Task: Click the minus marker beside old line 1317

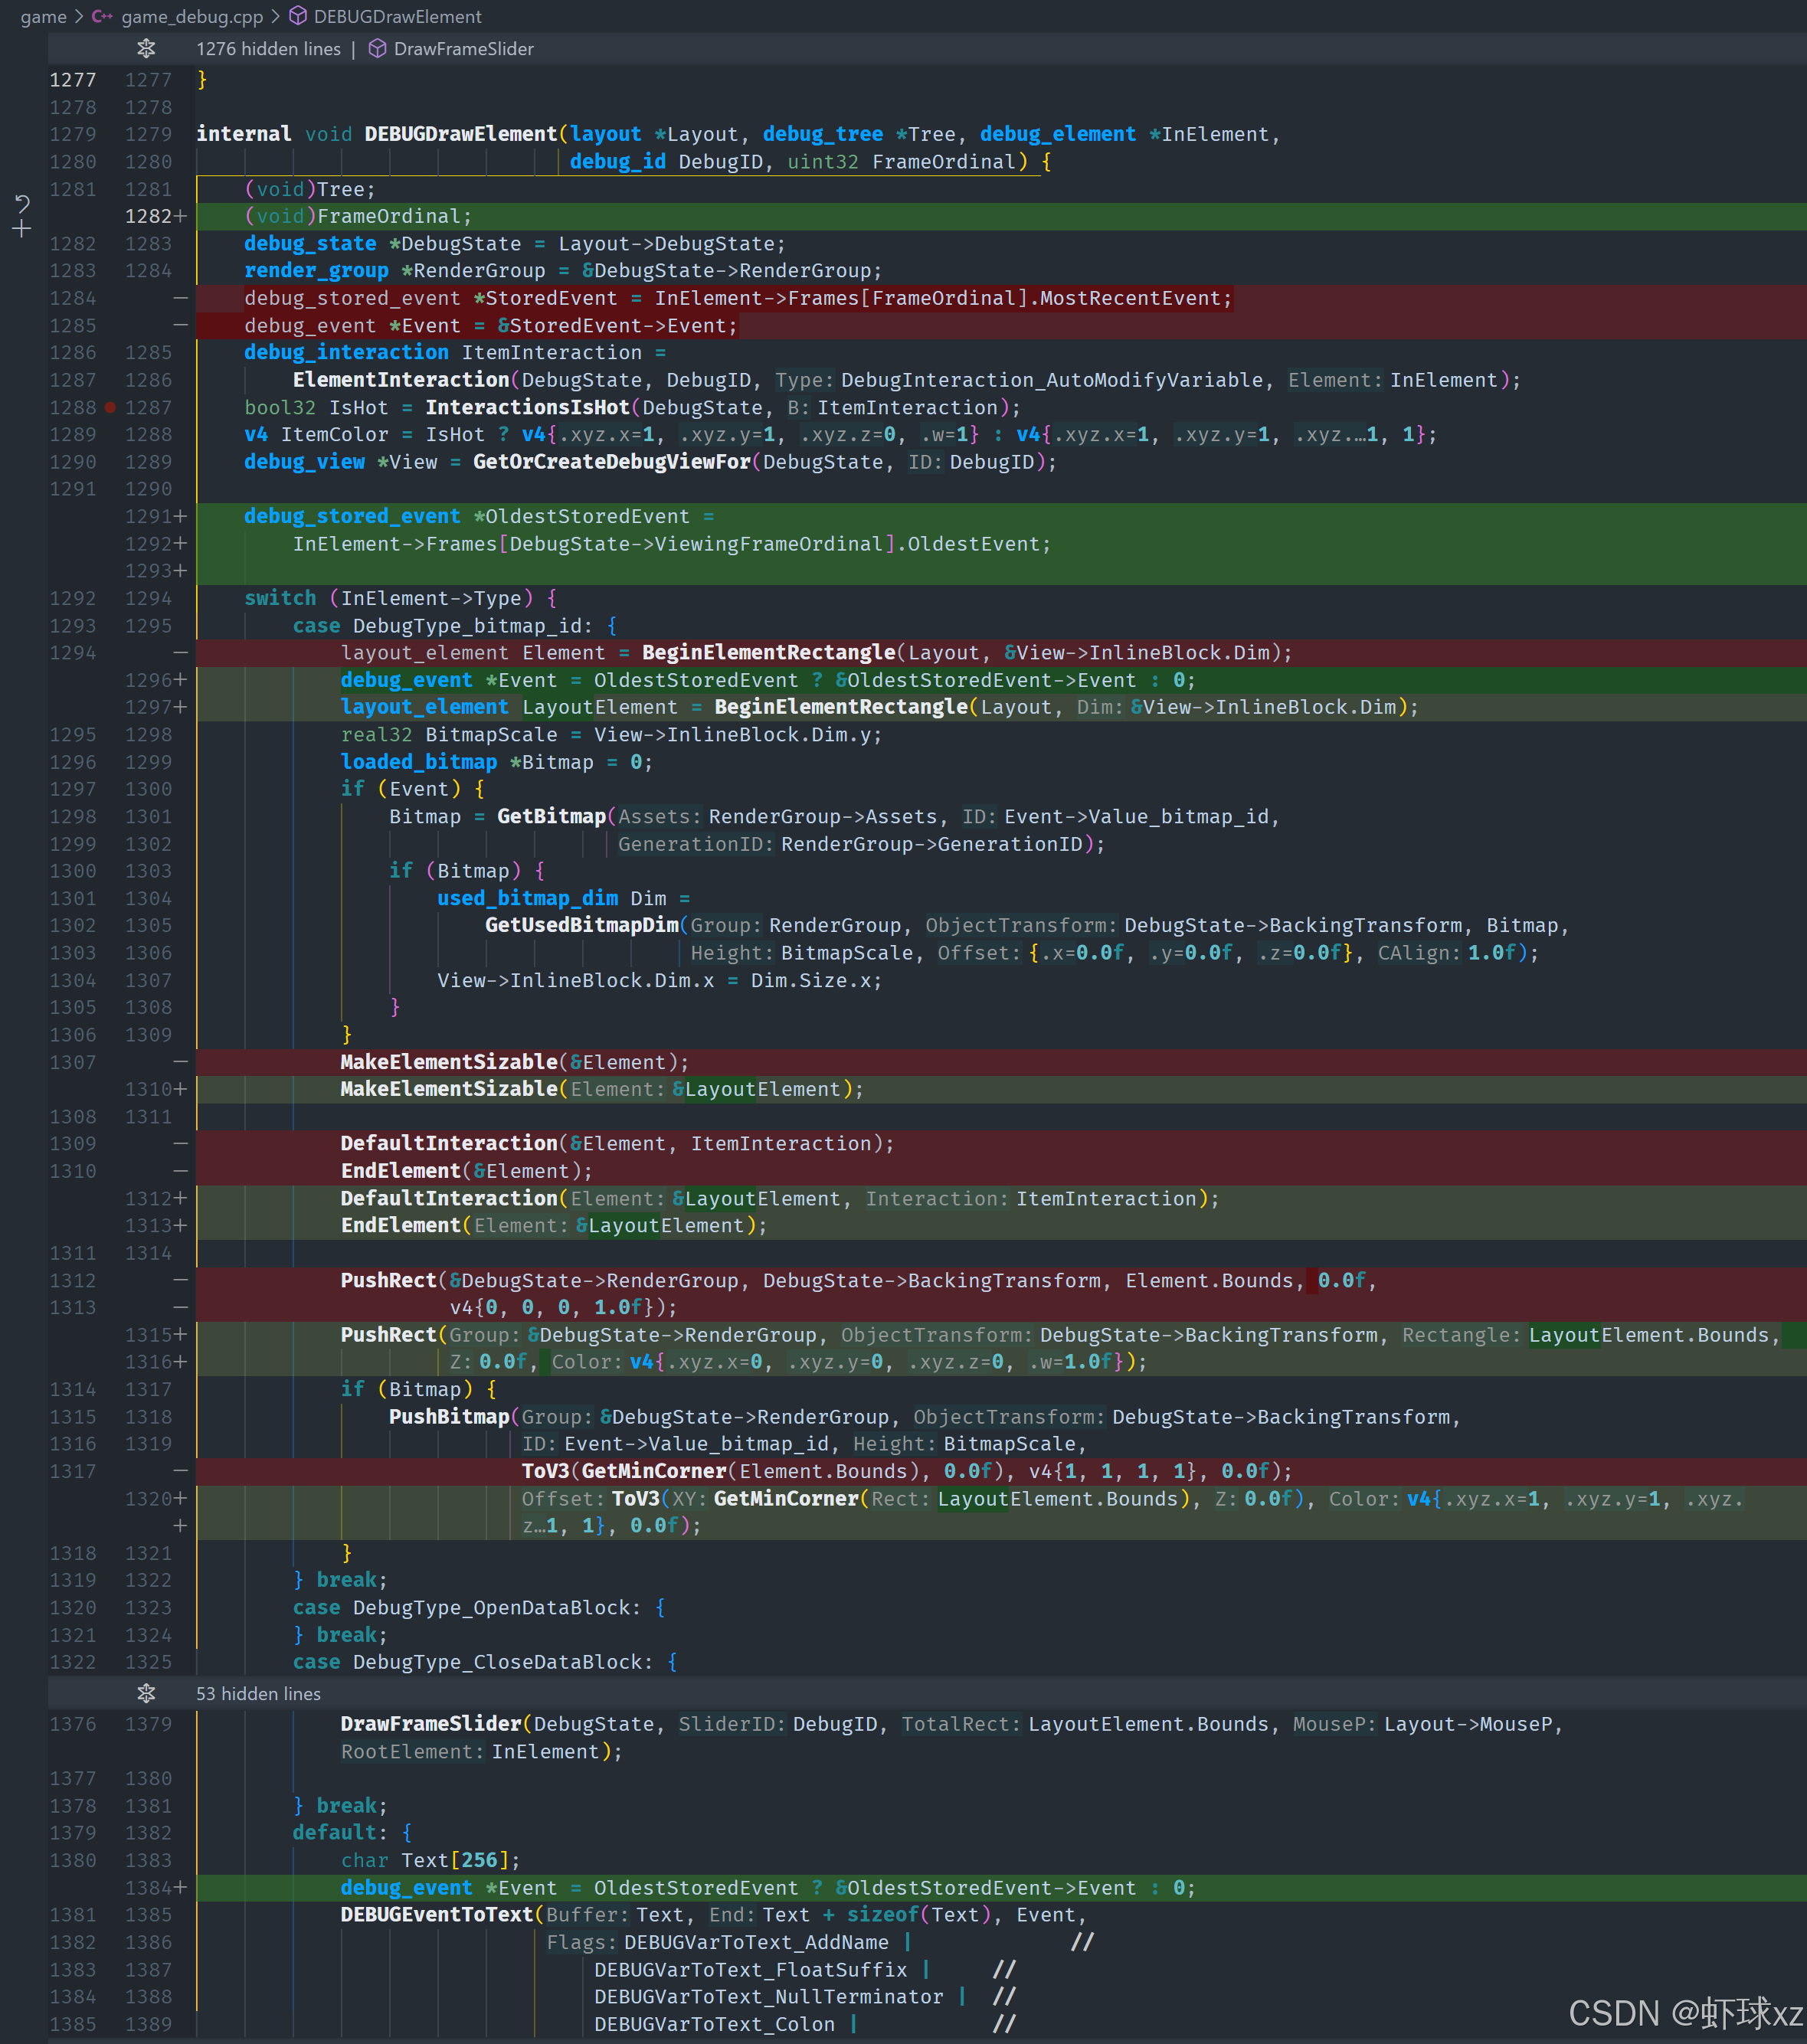Action: [x=181, y=1471]
